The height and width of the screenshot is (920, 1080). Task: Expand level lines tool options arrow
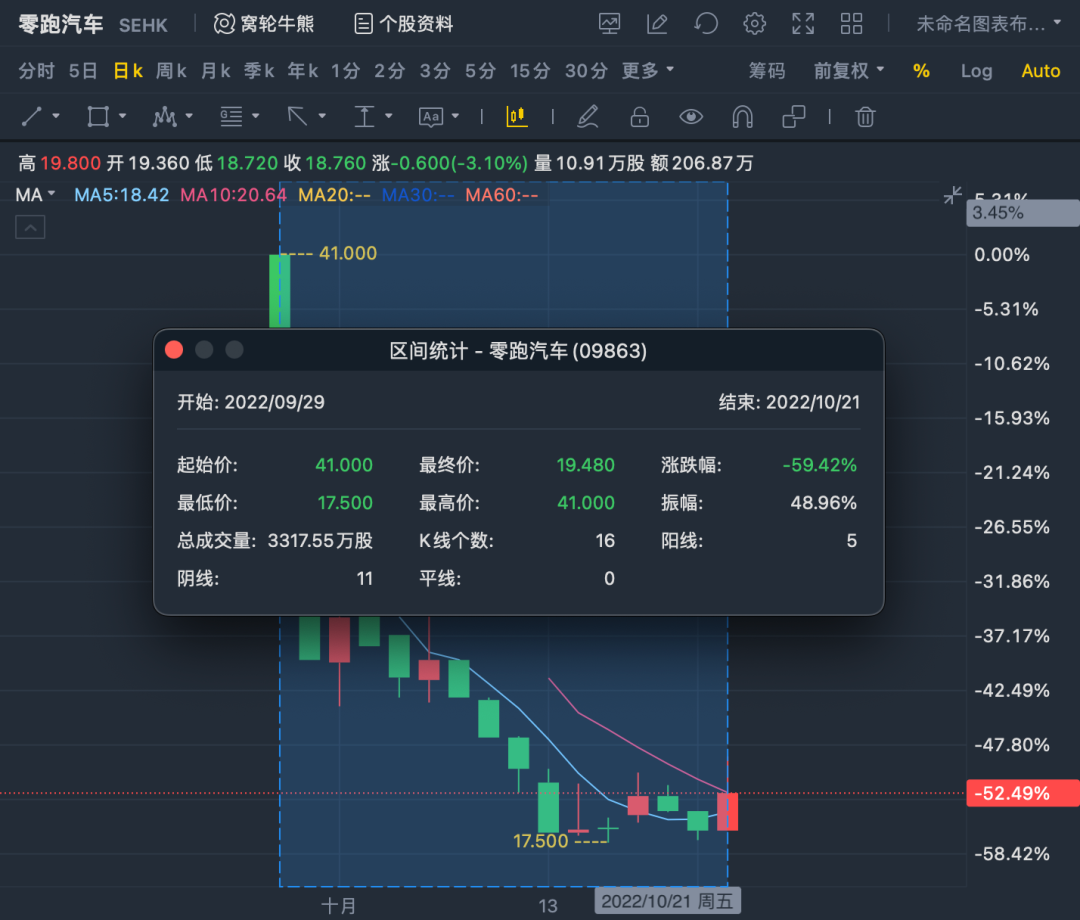[x=256, y=116]
